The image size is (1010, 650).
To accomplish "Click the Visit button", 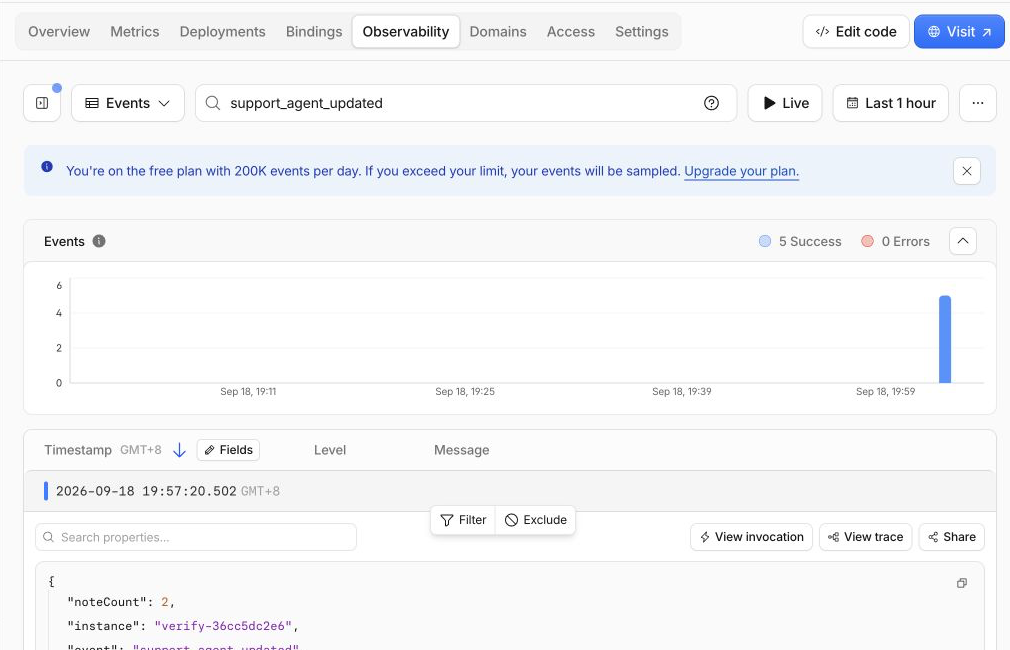I will [x=959, y=32].
